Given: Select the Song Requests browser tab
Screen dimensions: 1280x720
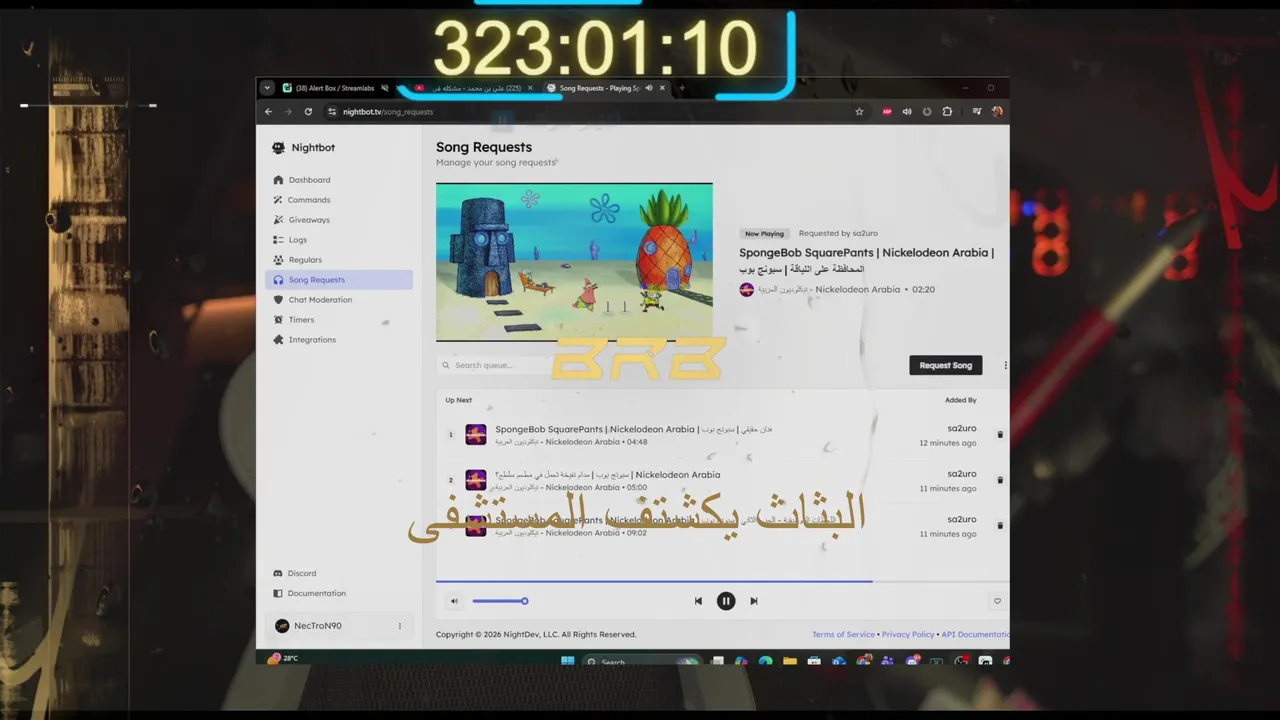Looking at the screenshot, I should (x=606, y=88).
